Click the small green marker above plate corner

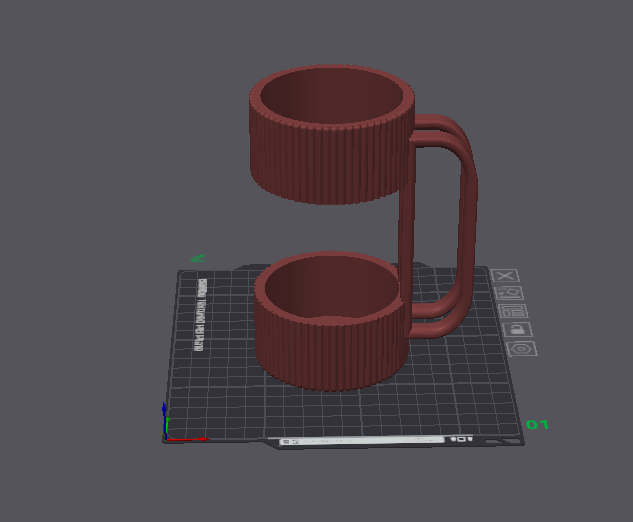(x=198, y=258)
